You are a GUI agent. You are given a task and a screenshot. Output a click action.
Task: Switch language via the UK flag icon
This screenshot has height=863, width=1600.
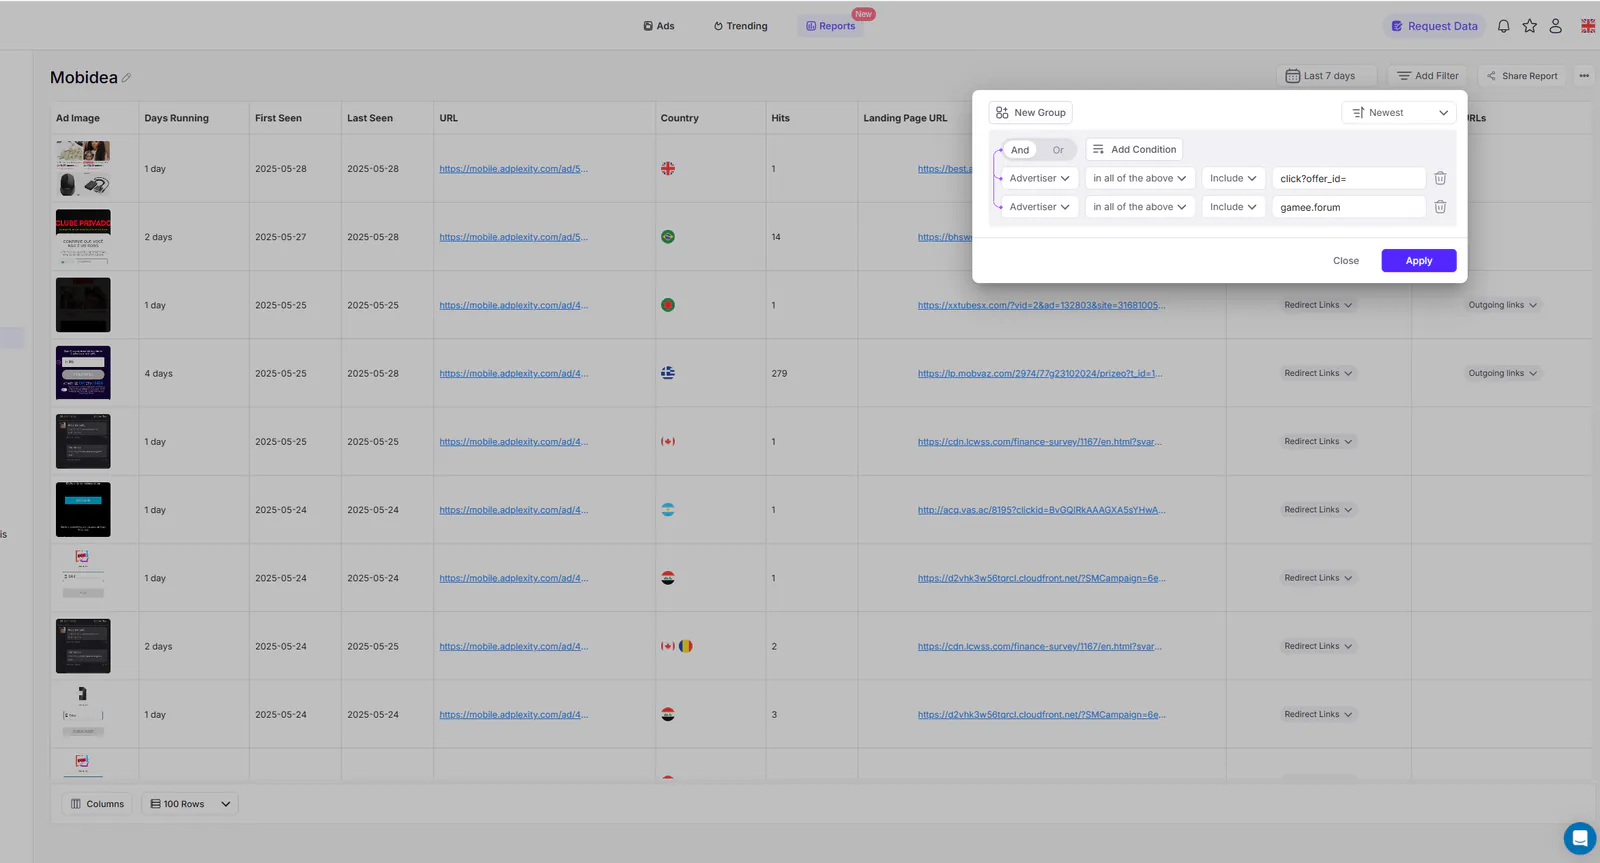(1588, 26)
